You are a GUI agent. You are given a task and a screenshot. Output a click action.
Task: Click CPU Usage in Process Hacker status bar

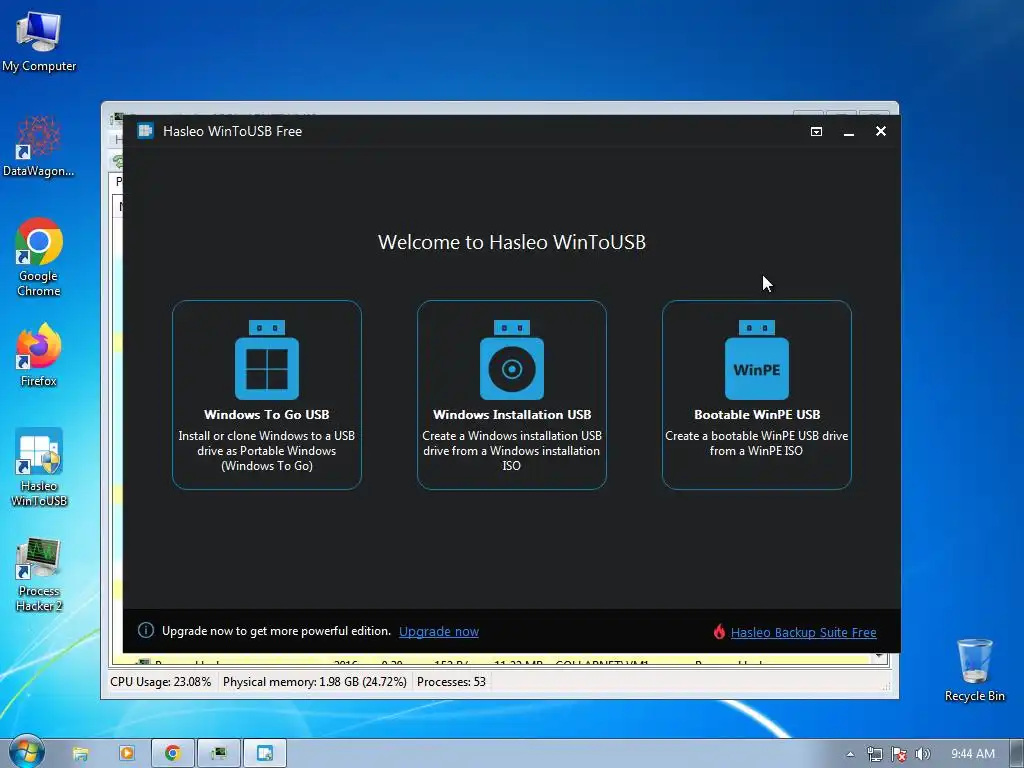pyautogui.click(x=161, y=682)
